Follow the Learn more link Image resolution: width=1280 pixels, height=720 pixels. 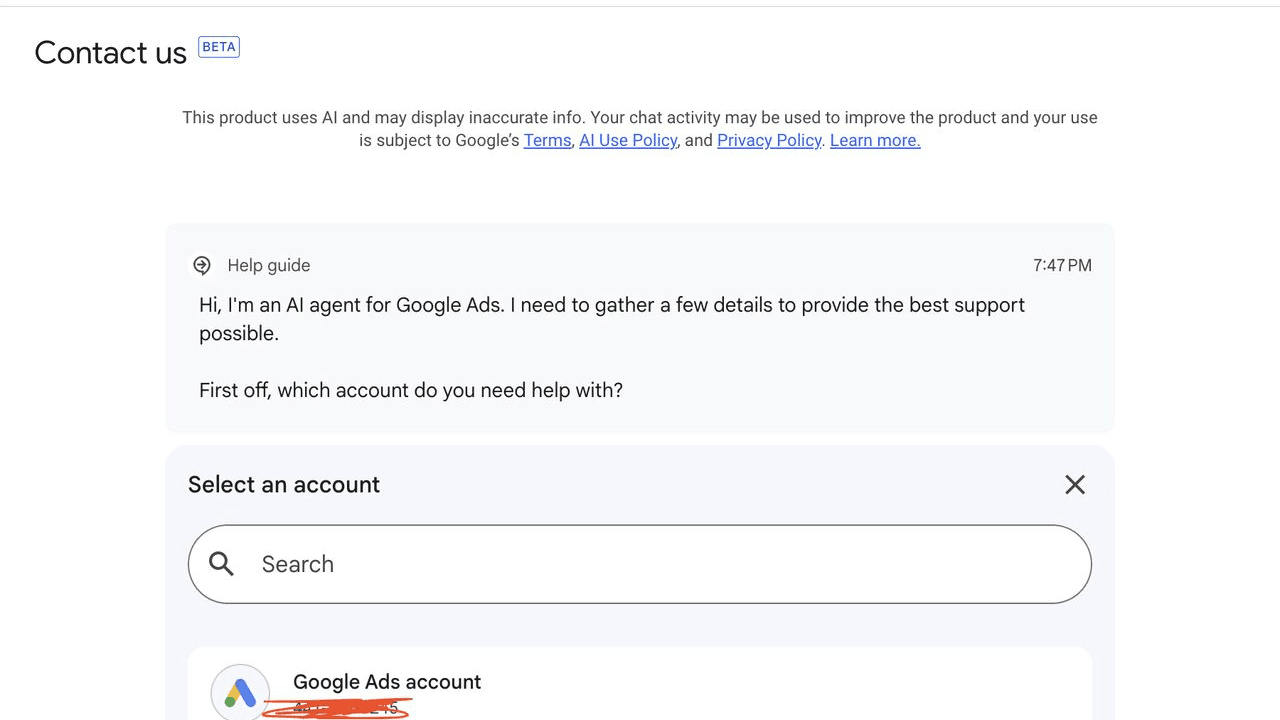click(875, 140)
